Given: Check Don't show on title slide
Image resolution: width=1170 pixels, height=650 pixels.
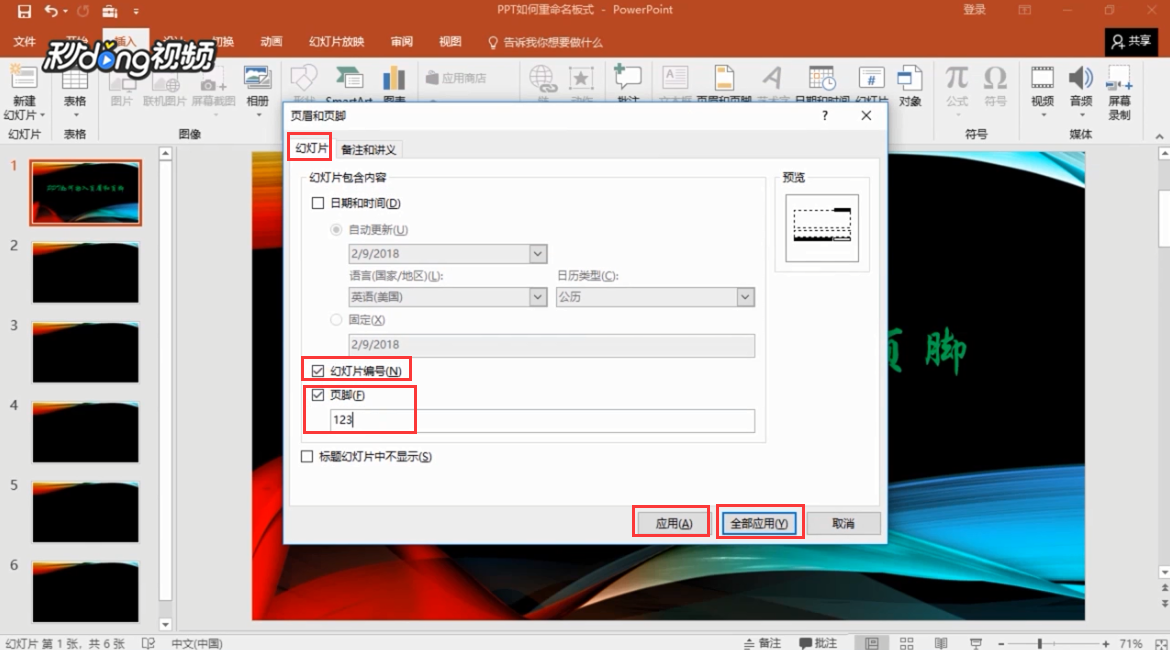Looking at the screenshot, I should tap(307, 456).
